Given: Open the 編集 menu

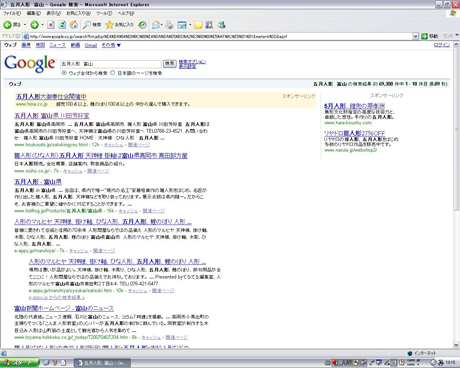Looking at the screenshot, I should 34,13.
